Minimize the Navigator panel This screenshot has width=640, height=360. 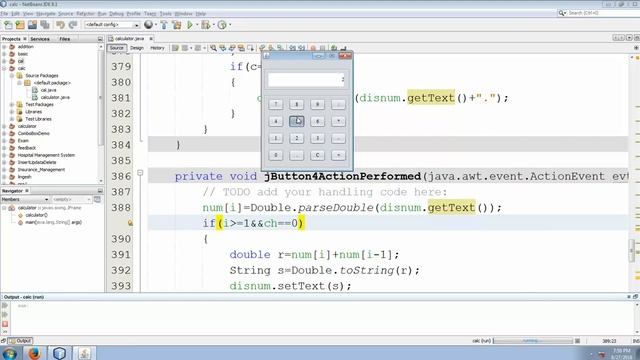[x=100, y=191]
